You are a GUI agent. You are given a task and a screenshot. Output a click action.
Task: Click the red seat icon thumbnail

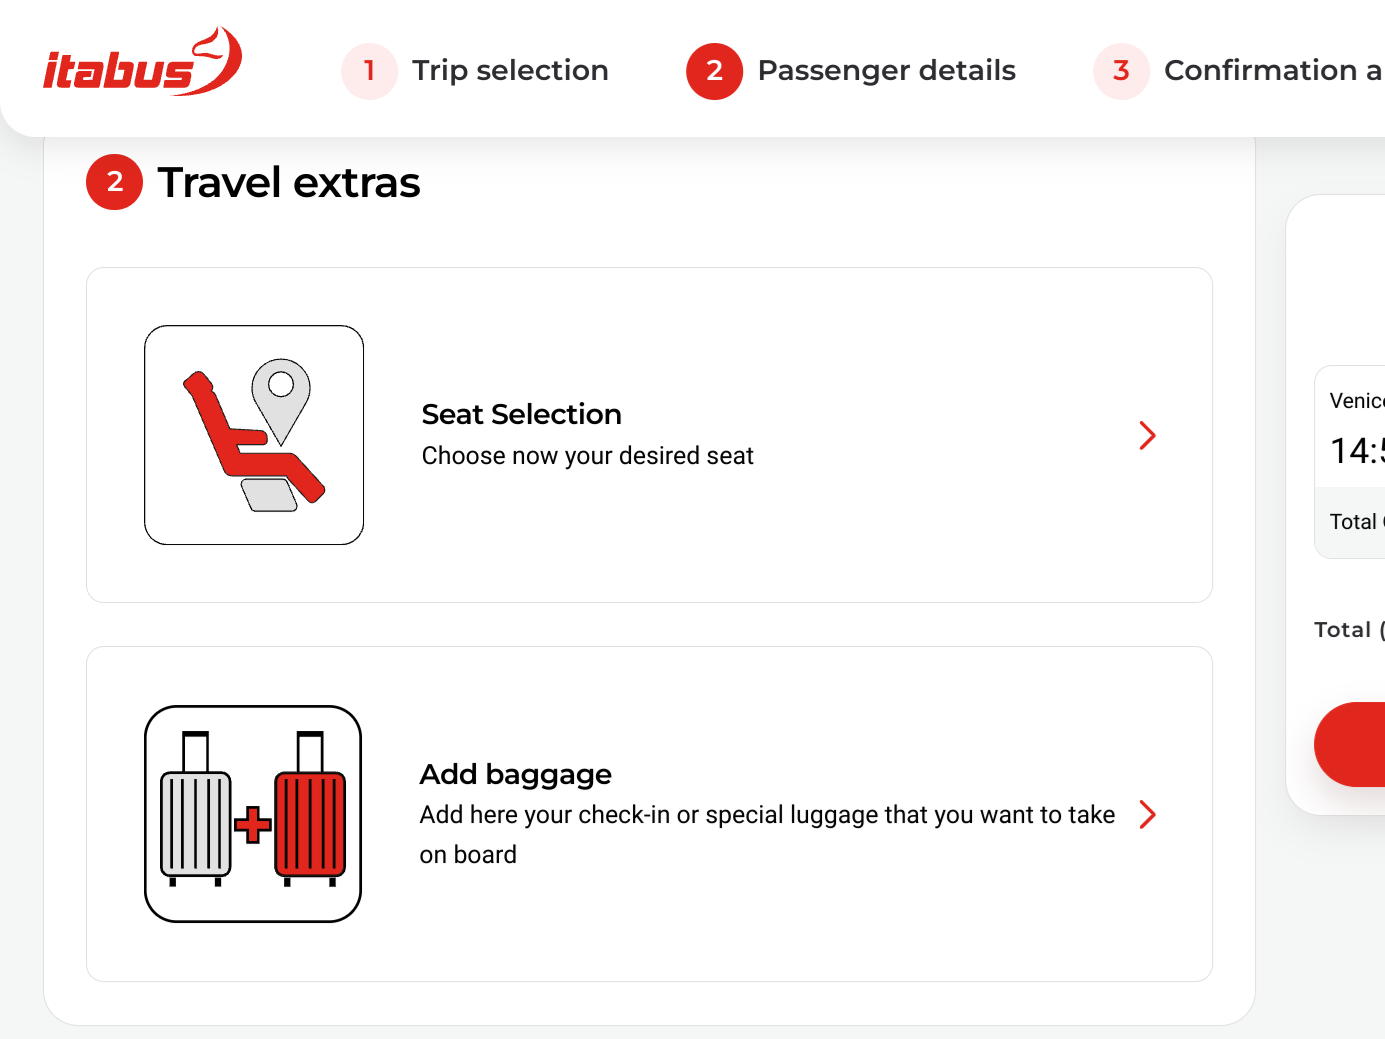pyautogui.click(x=254, y=435)
